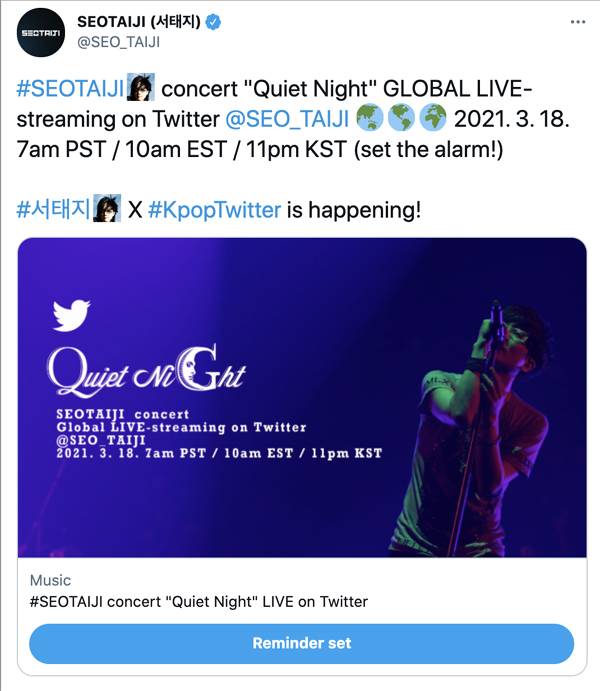
Task: Open the card title below Music
Action: (x=199, y=601)
